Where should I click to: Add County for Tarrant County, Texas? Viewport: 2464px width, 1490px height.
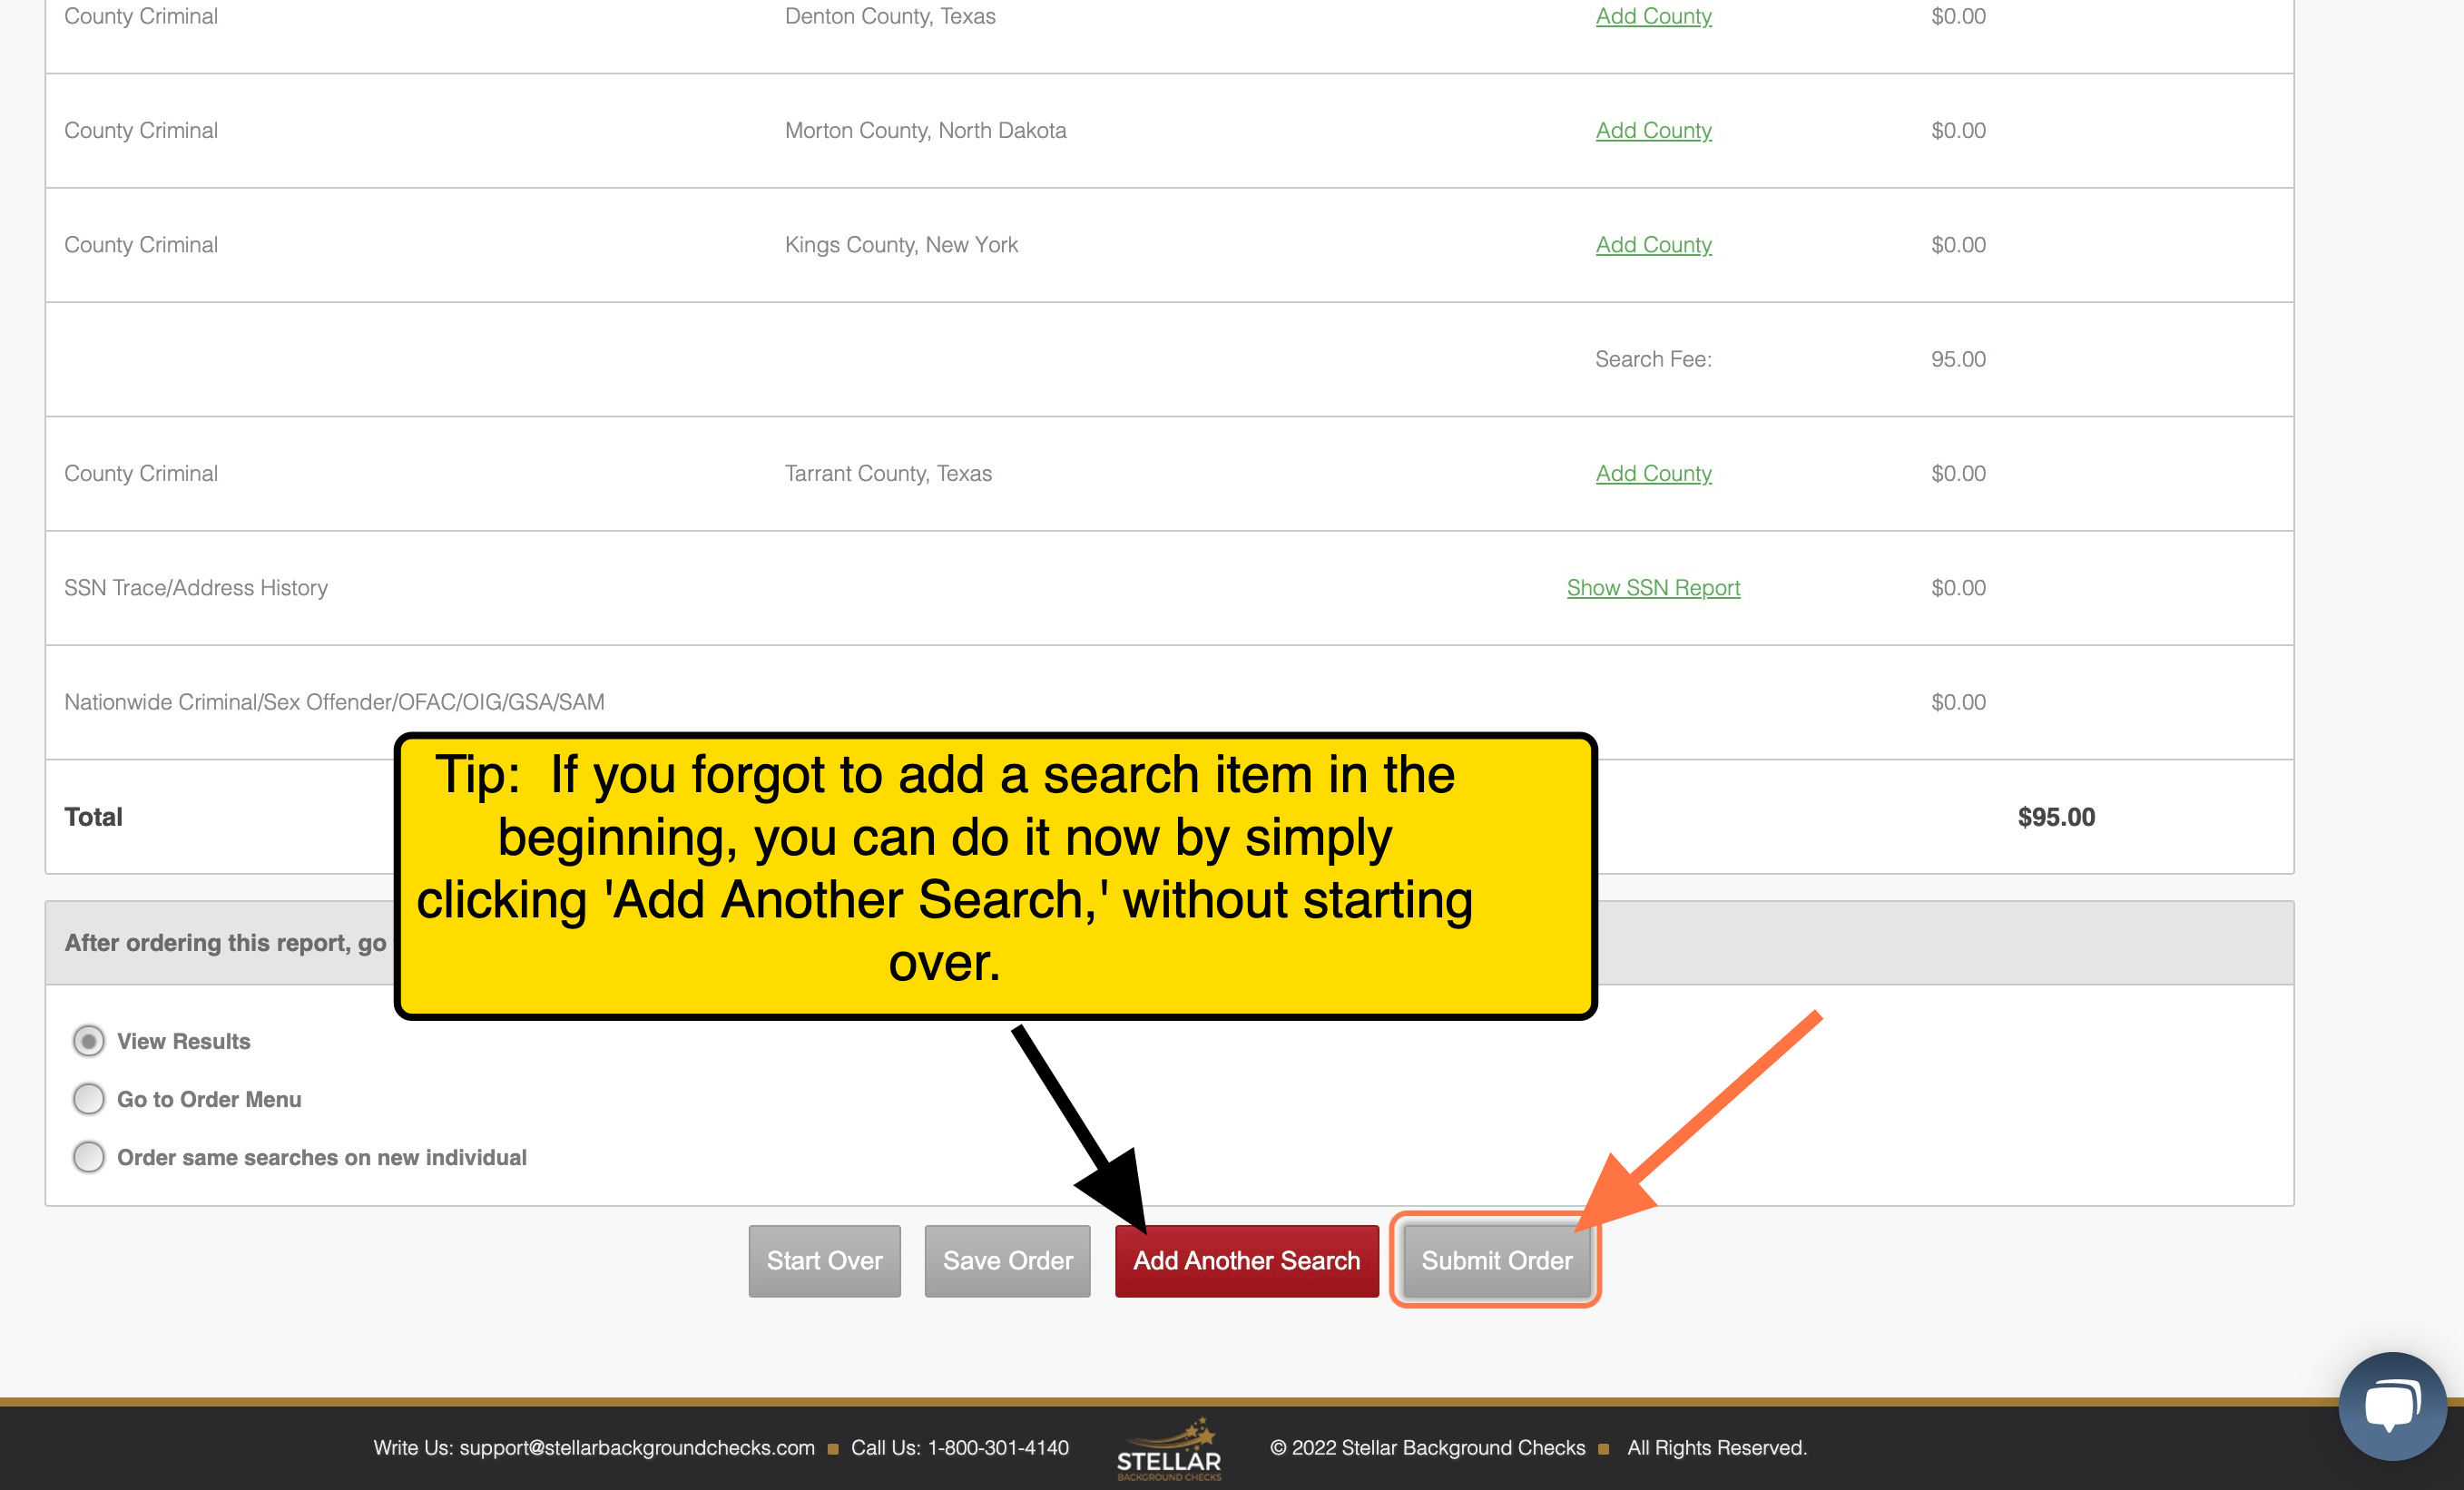click(x=1653, y=473)
